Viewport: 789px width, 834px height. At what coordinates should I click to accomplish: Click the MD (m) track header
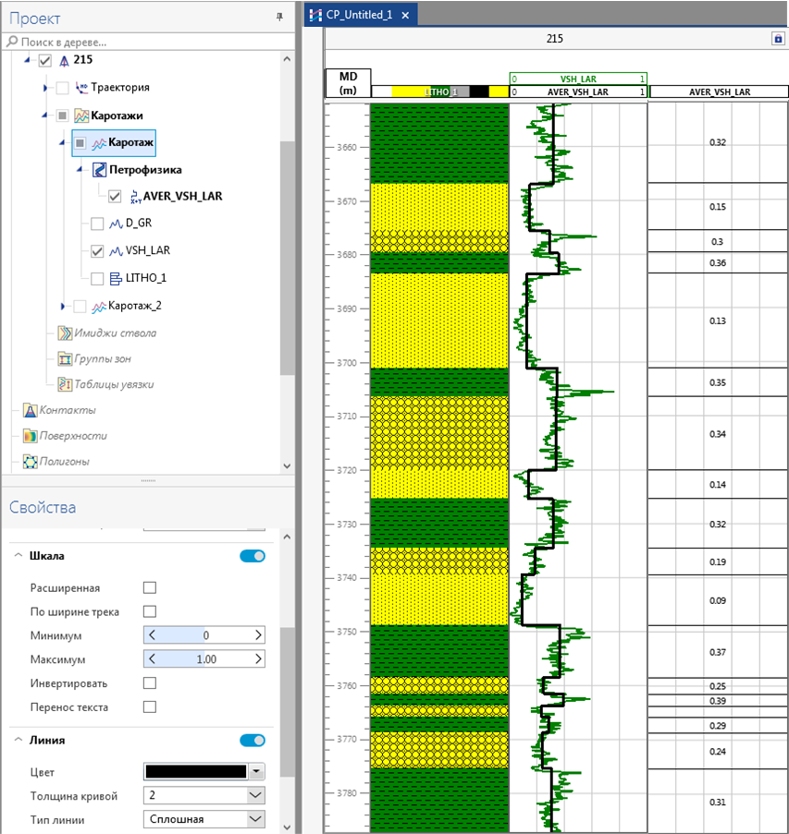(348, 83)
